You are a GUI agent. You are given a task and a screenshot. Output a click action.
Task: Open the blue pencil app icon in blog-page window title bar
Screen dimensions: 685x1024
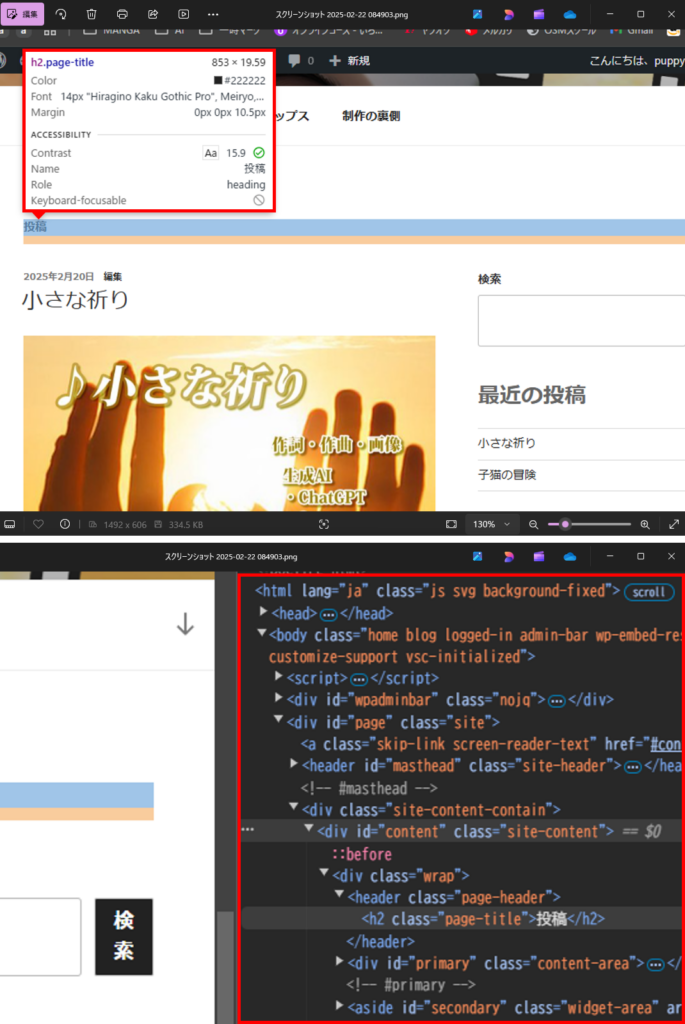(x=477, y=14)
